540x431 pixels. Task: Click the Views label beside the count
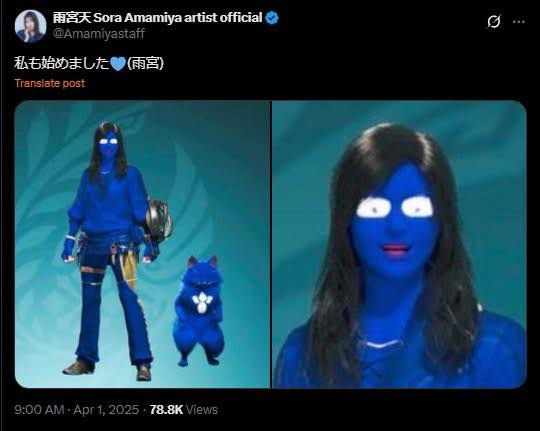click(x=202, y=410)
